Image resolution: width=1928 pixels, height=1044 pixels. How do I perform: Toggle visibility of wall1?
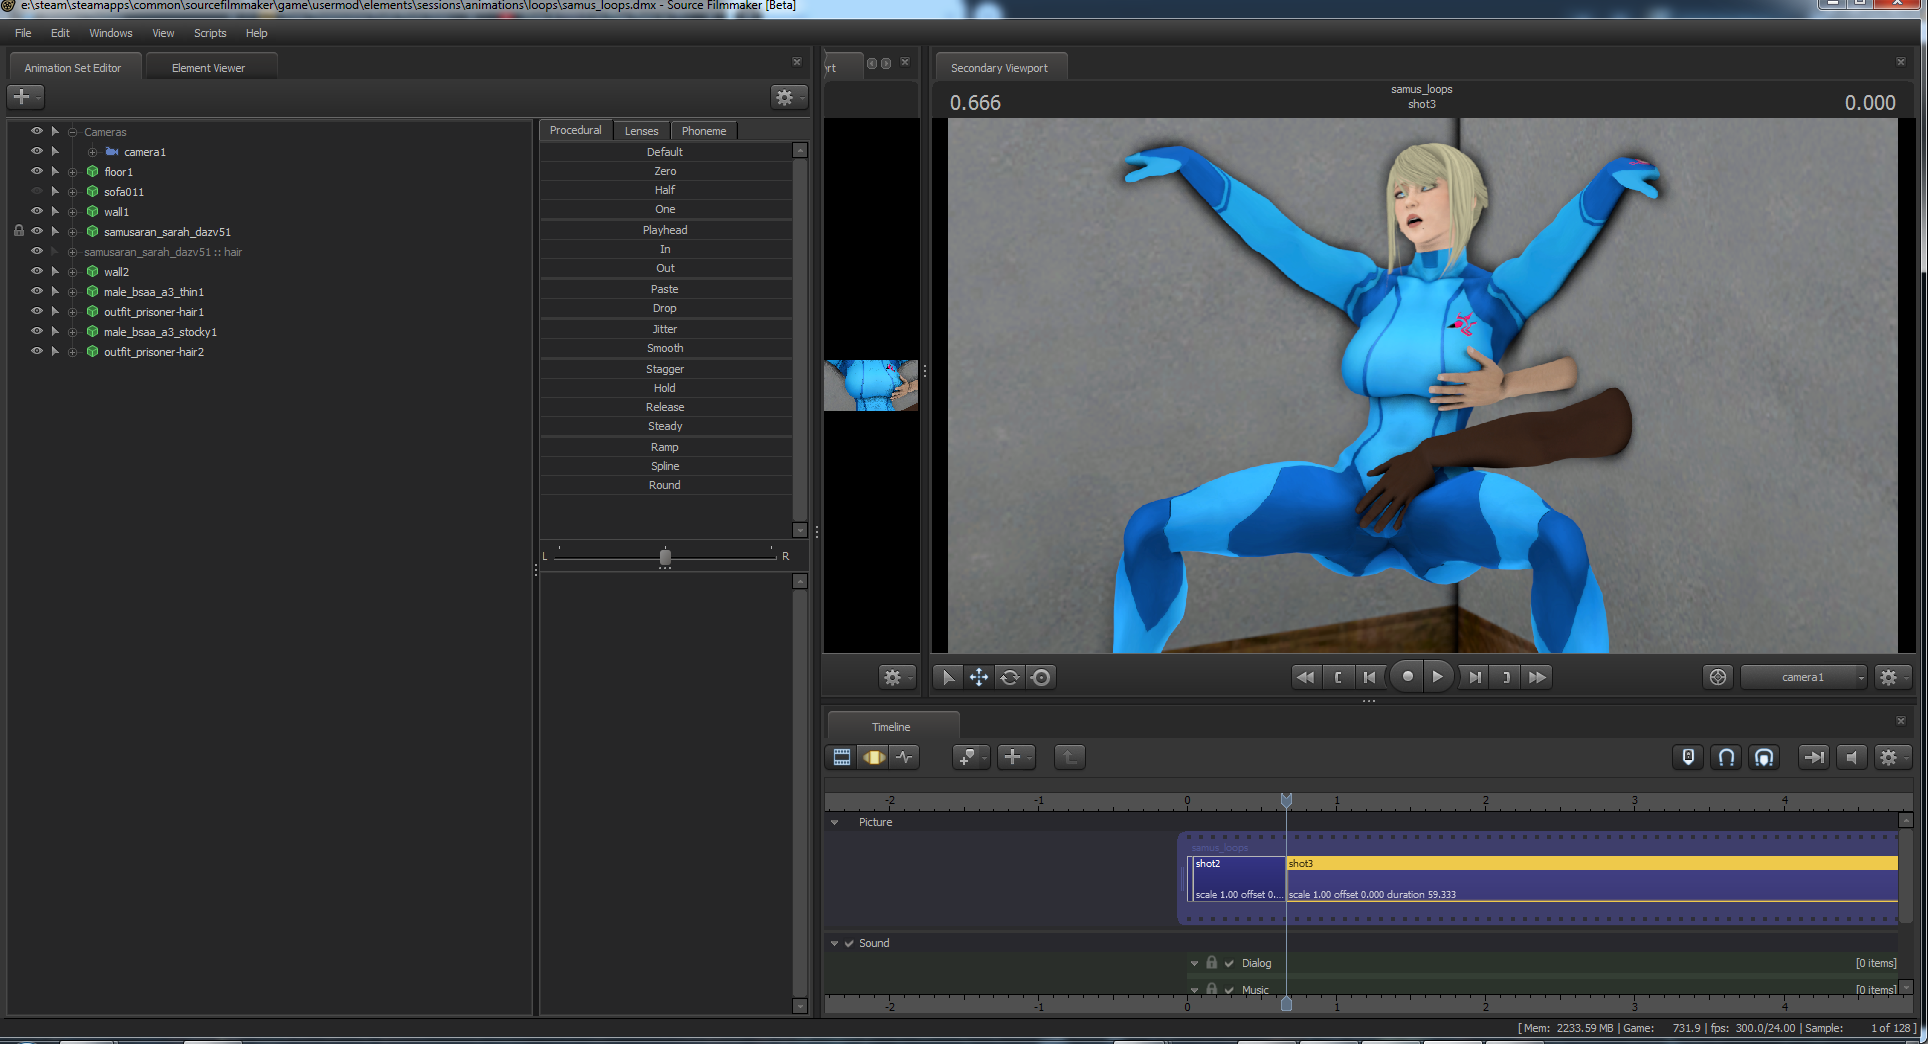pos(37,211)
